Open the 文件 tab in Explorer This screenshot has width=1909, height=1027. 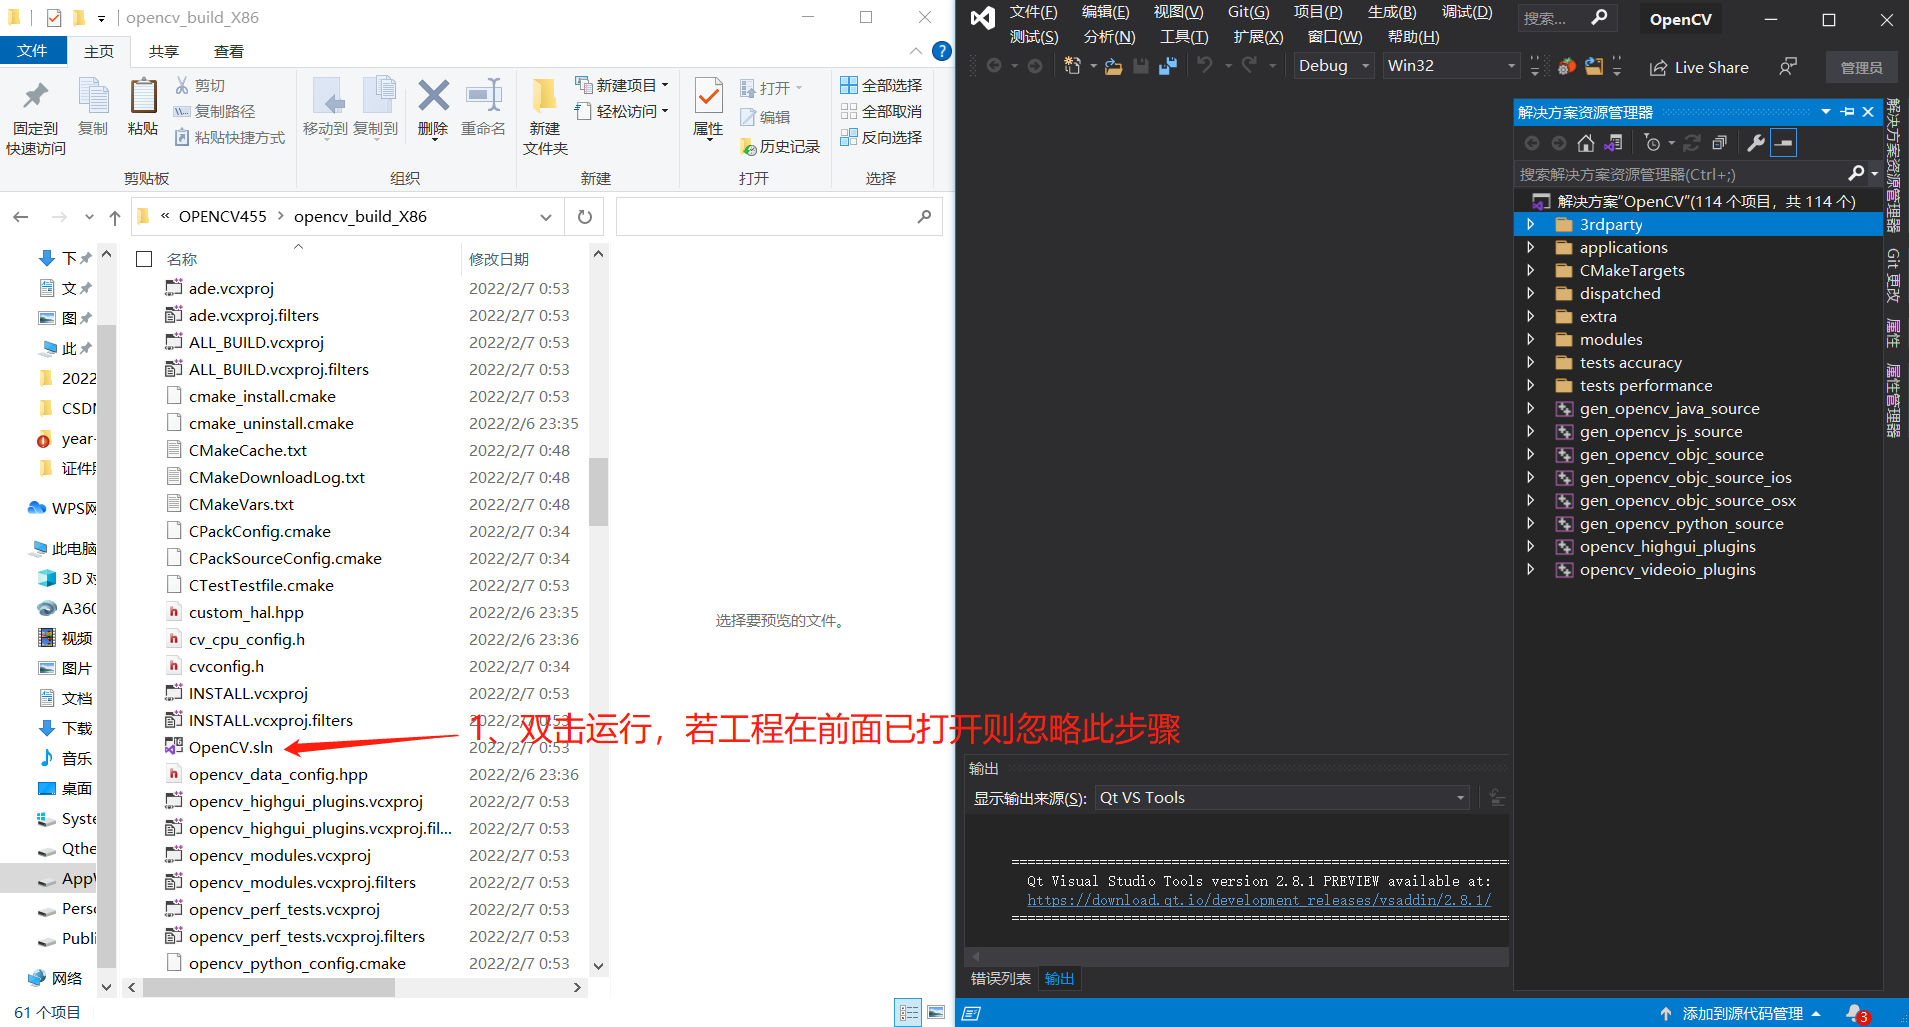32,51
